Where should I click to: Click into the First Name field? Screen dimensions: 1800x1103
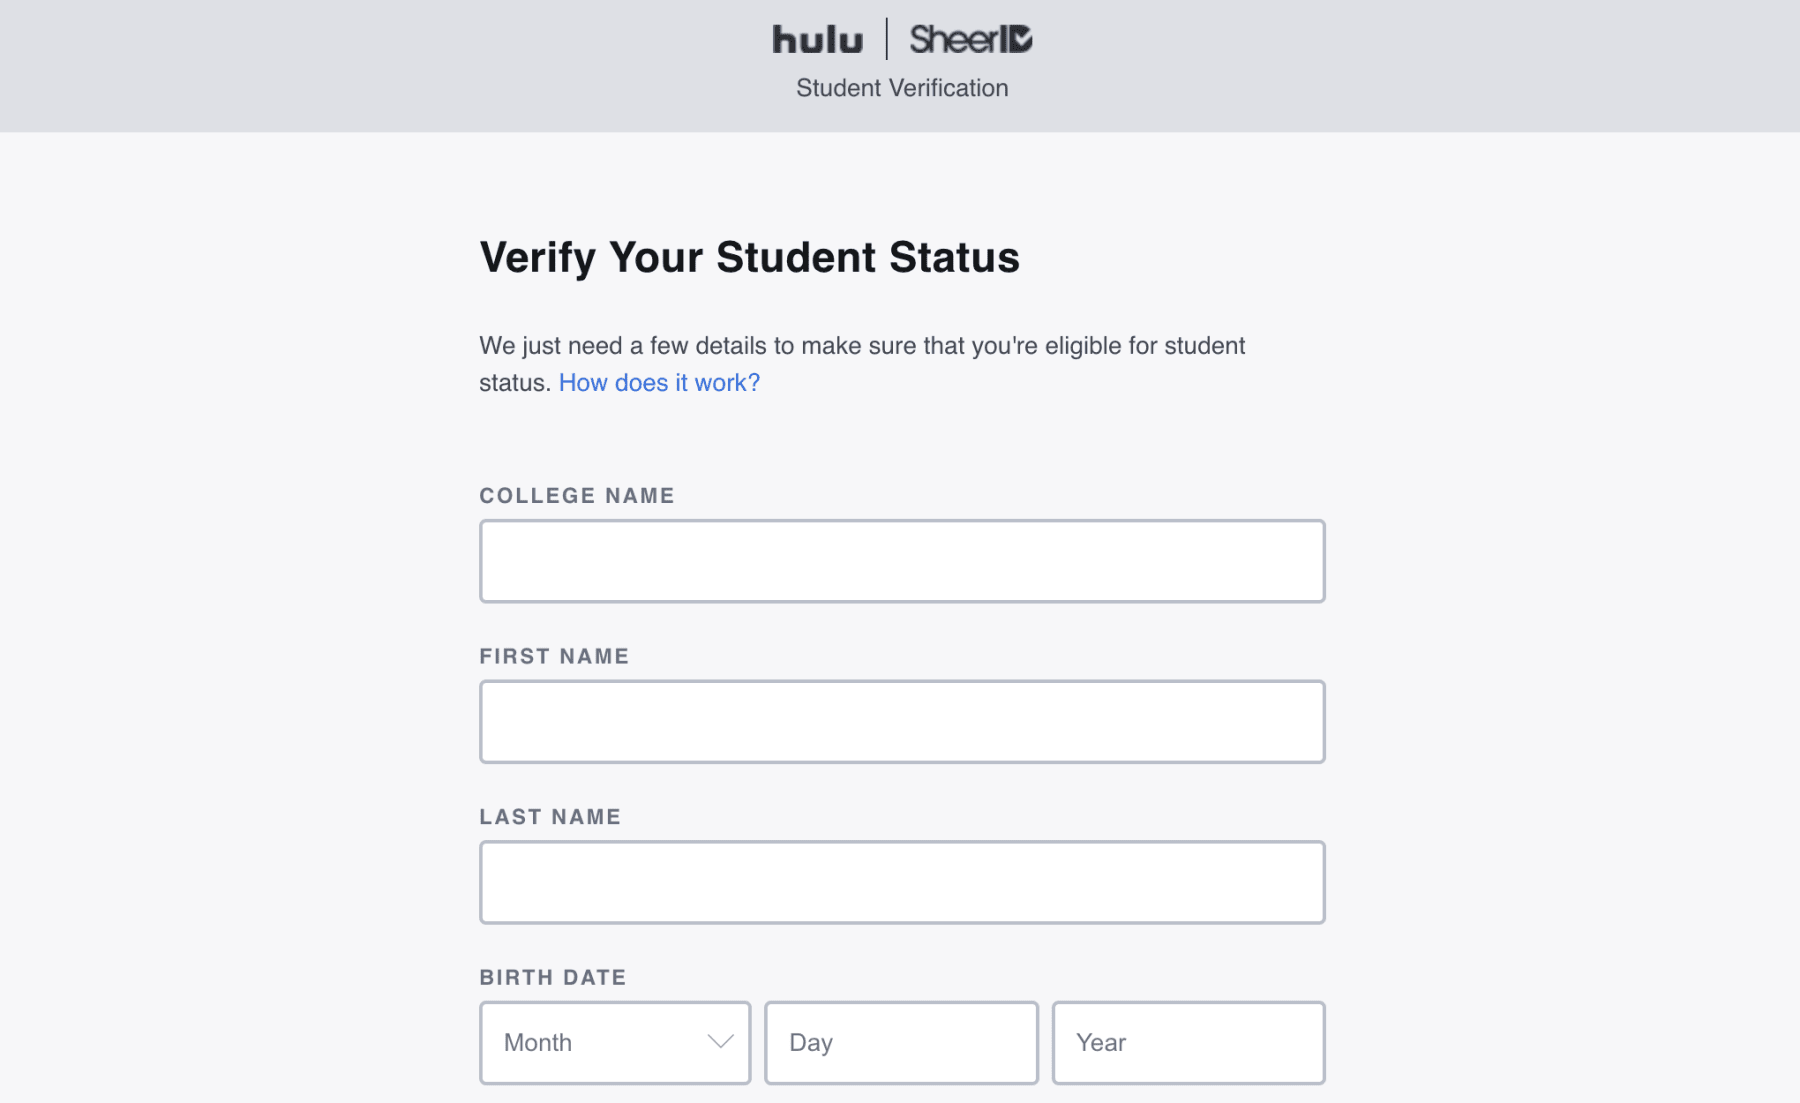tap(902, 722)
